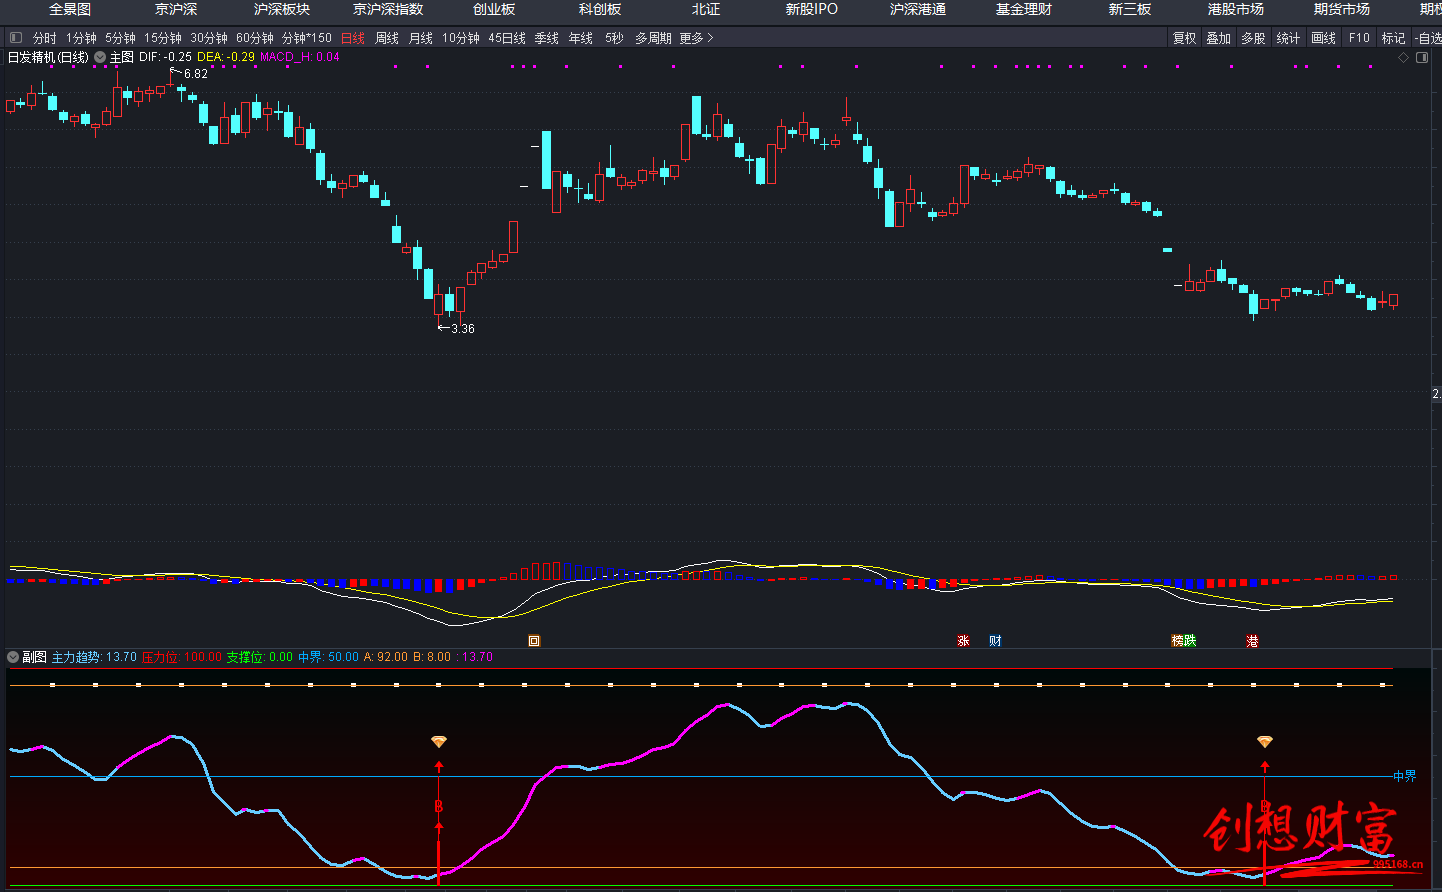Click the 复权 button
This screenshot has width=1442, height=892.
pos(1185,38)
